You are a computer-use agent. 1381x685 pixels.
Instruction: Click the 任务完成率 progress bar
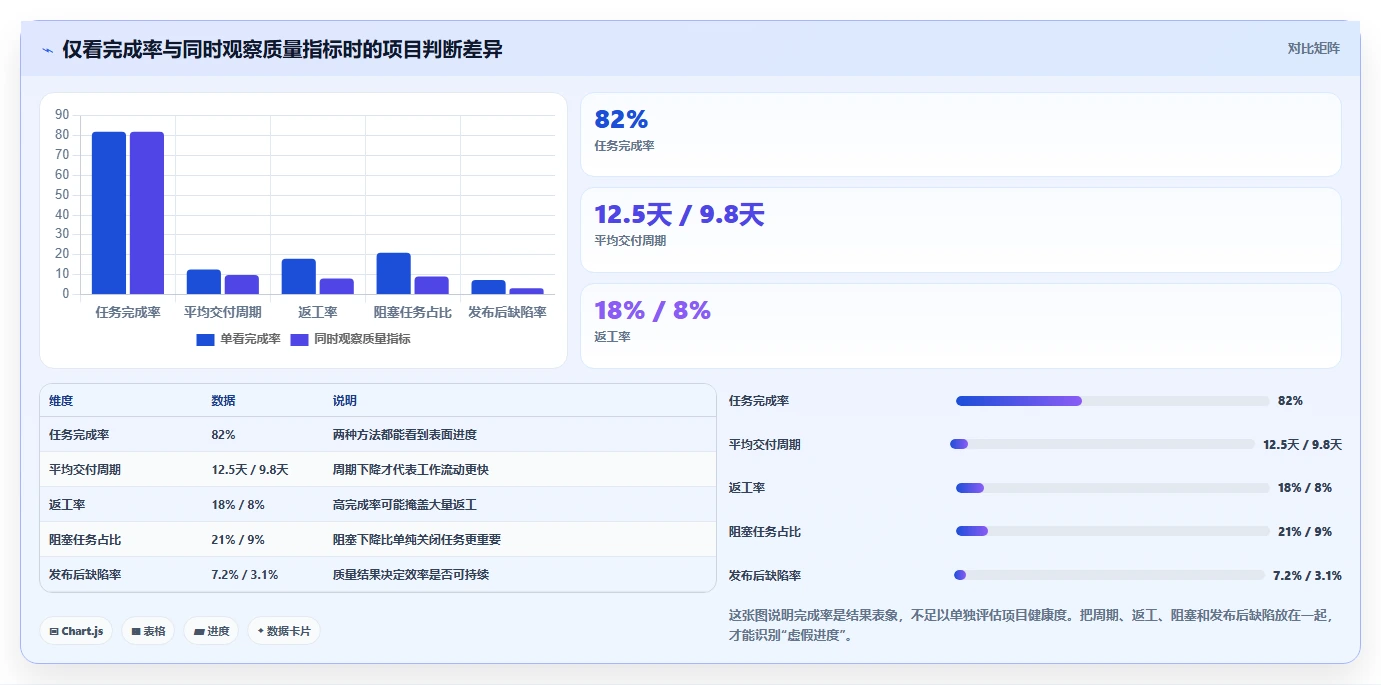click(x=1112, y=401)
